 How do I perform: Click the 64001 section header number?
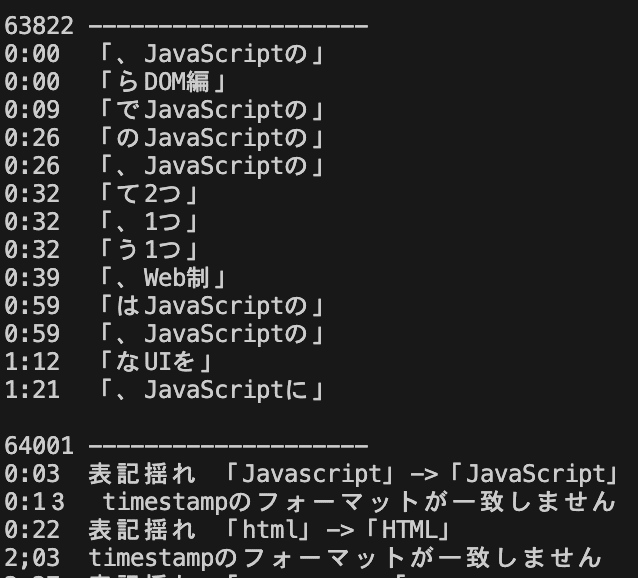(x=39, y=445)
